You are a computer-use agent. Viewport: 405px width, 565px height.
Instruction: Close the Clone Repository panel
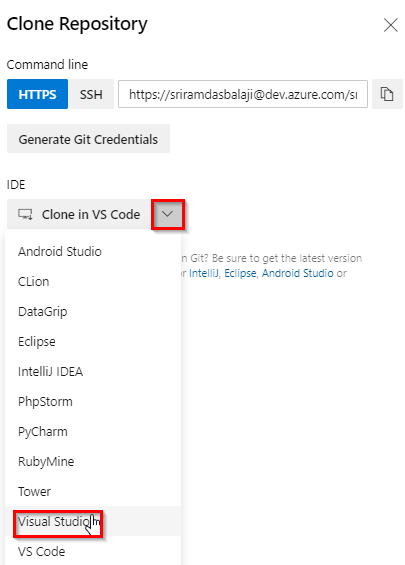coord(391,25)
